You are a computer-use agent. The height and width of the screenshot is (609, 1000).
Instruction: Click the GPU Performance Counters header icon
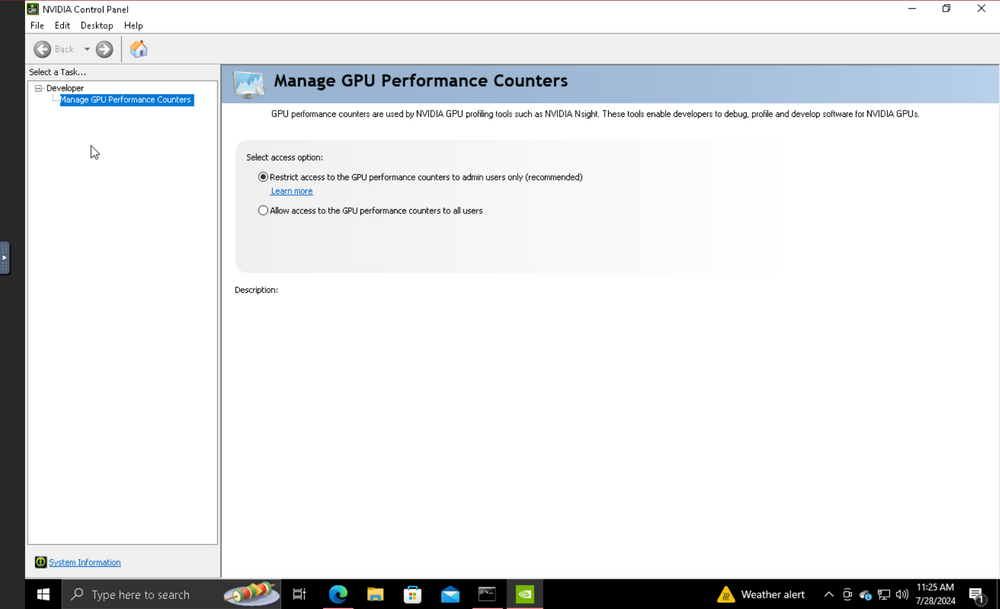(249, 84)
